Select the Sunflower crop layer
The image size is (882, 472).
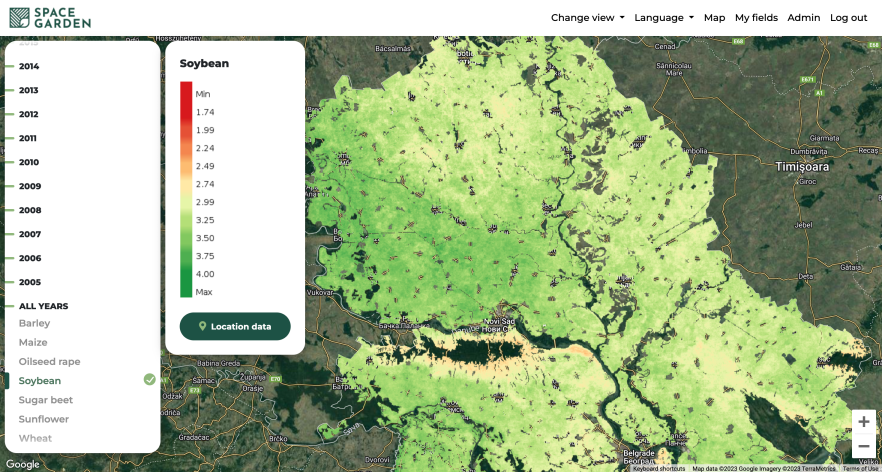click(44, 419)
